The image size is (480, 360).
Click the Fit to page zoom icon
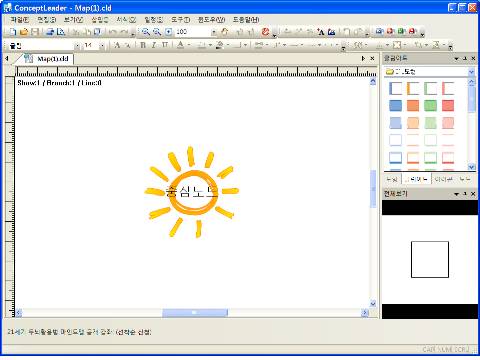169,32
